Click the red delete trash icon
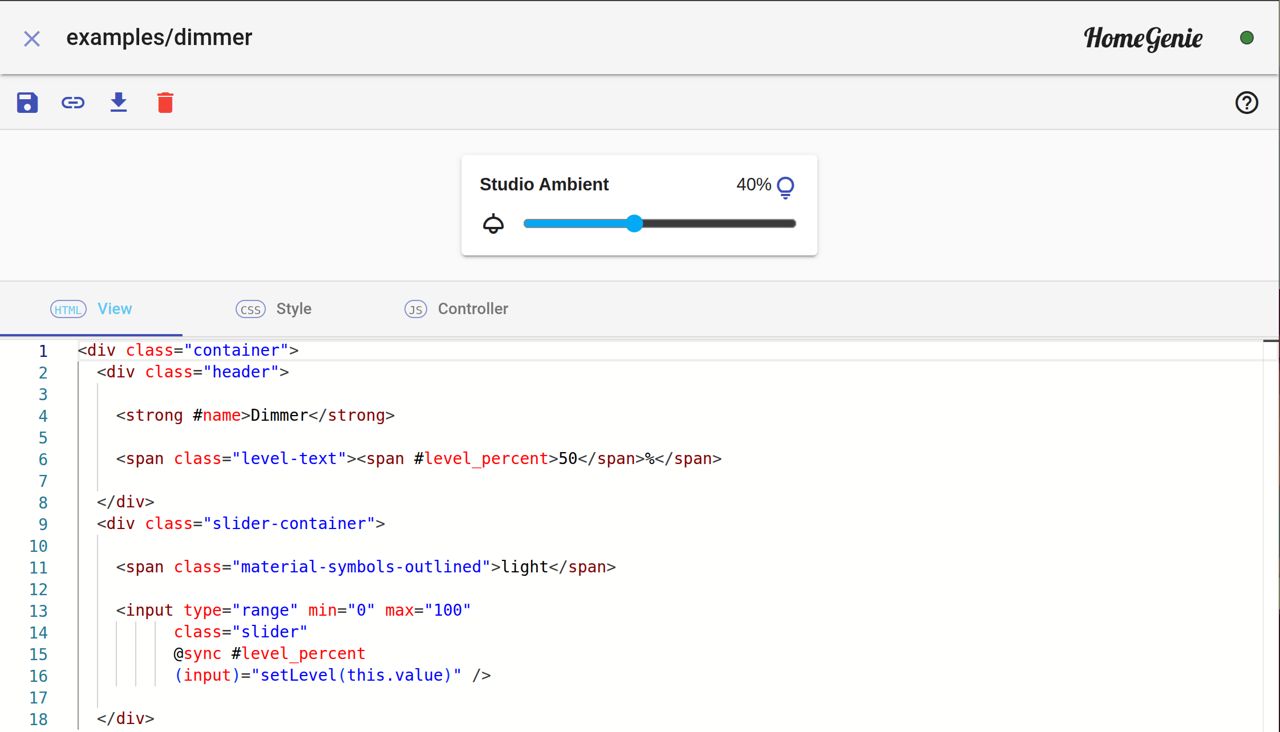1280x732 pixels. (165, 102)
